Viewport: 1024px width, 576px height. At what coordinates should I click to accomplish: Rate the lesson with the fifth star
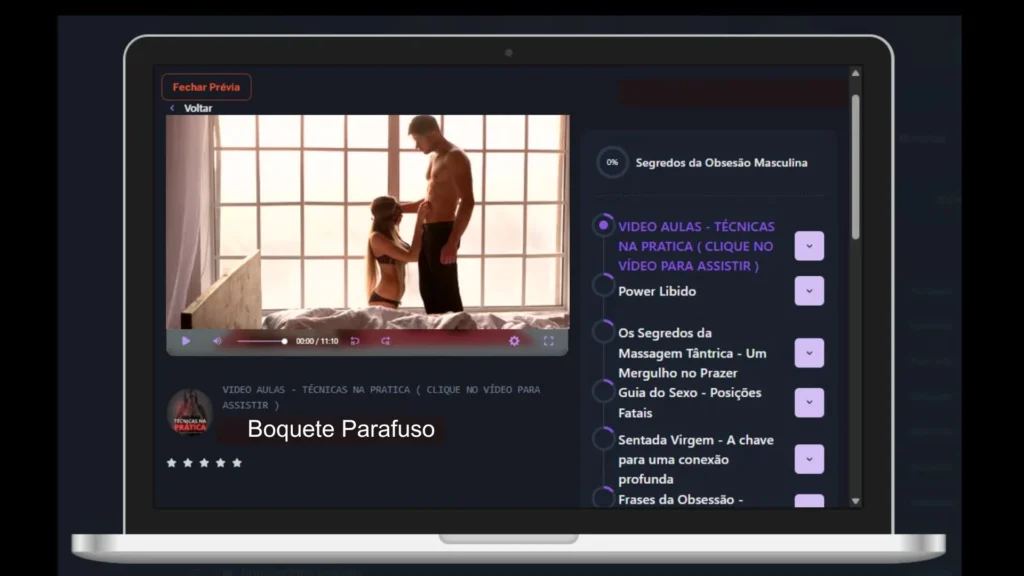click(x=237, y=463)
